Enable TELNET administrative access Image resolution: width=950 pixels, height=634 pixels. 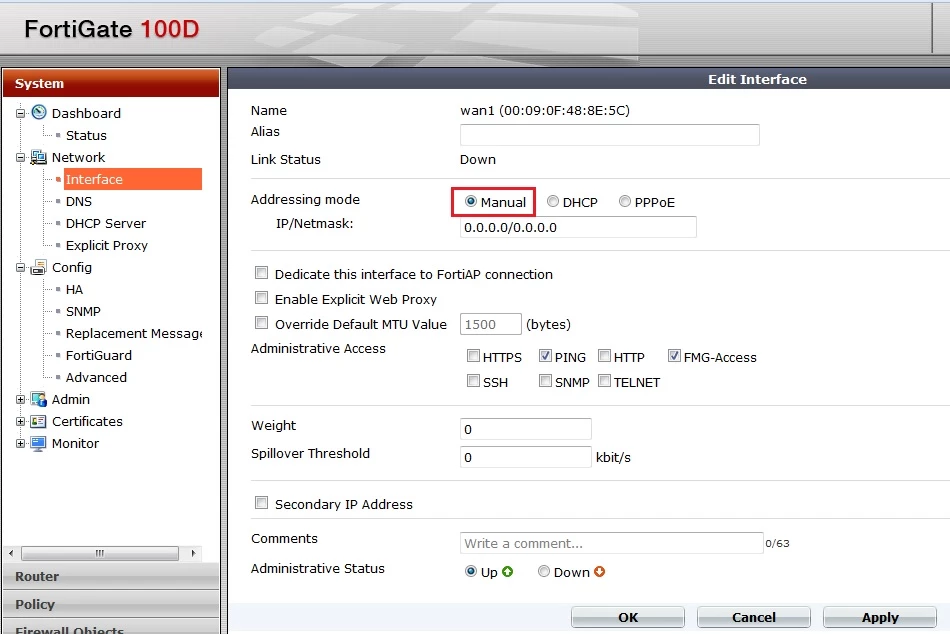[x=604, y=381]
